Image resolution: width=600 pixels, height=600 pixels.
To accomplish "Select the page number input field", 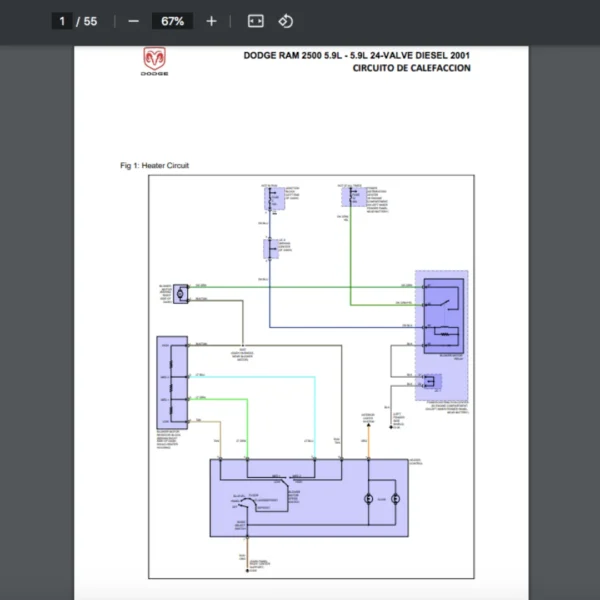I will pos(62,21).
